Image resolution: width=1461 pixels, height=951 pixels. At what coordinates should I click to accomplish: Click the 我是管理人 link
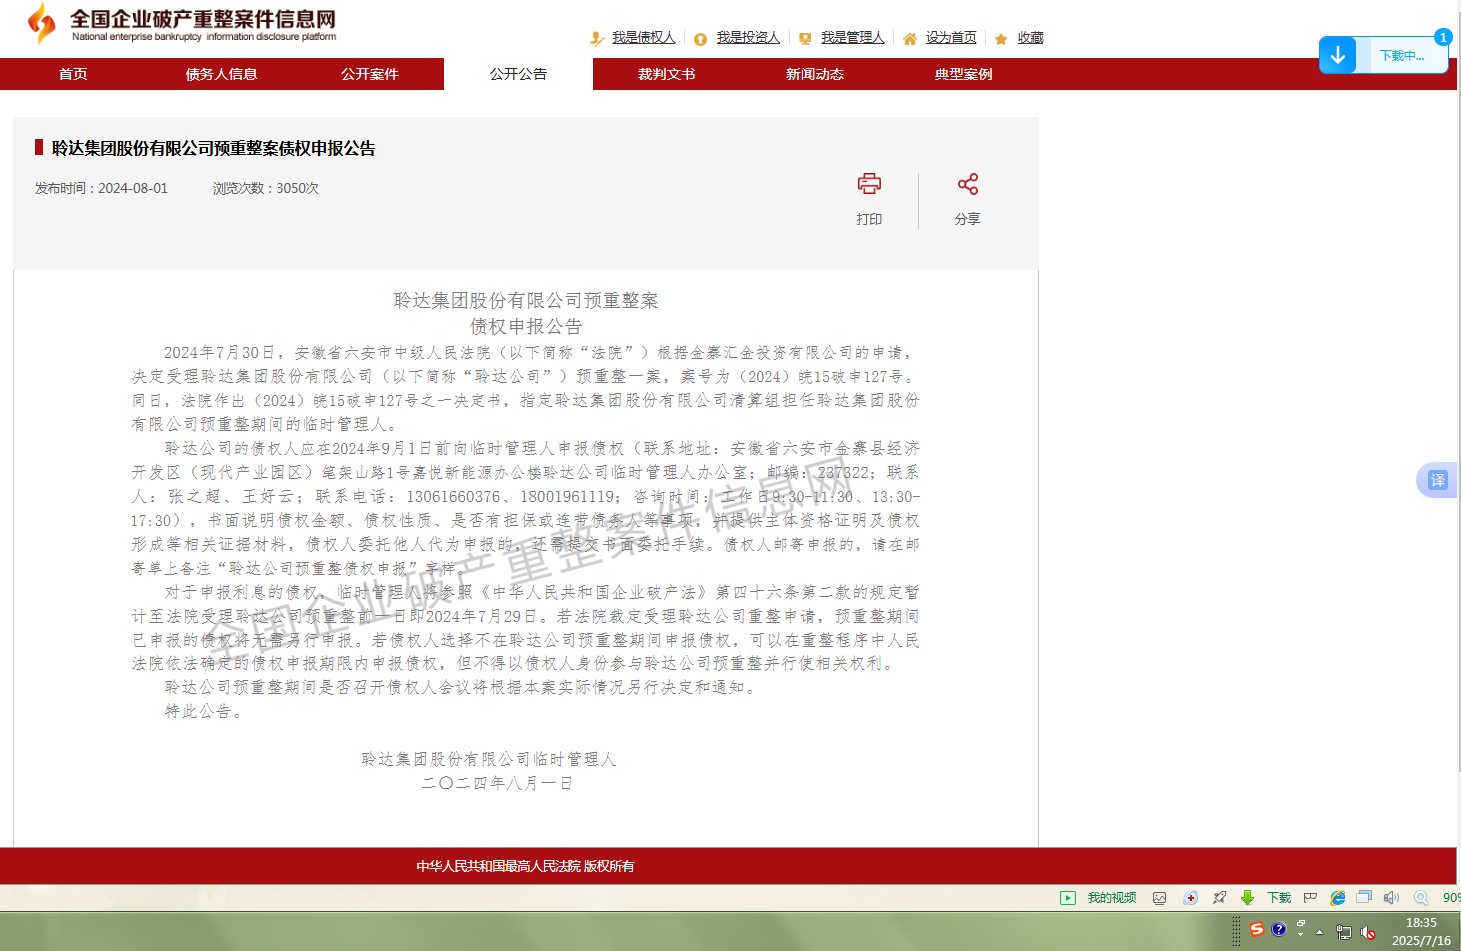852,38
